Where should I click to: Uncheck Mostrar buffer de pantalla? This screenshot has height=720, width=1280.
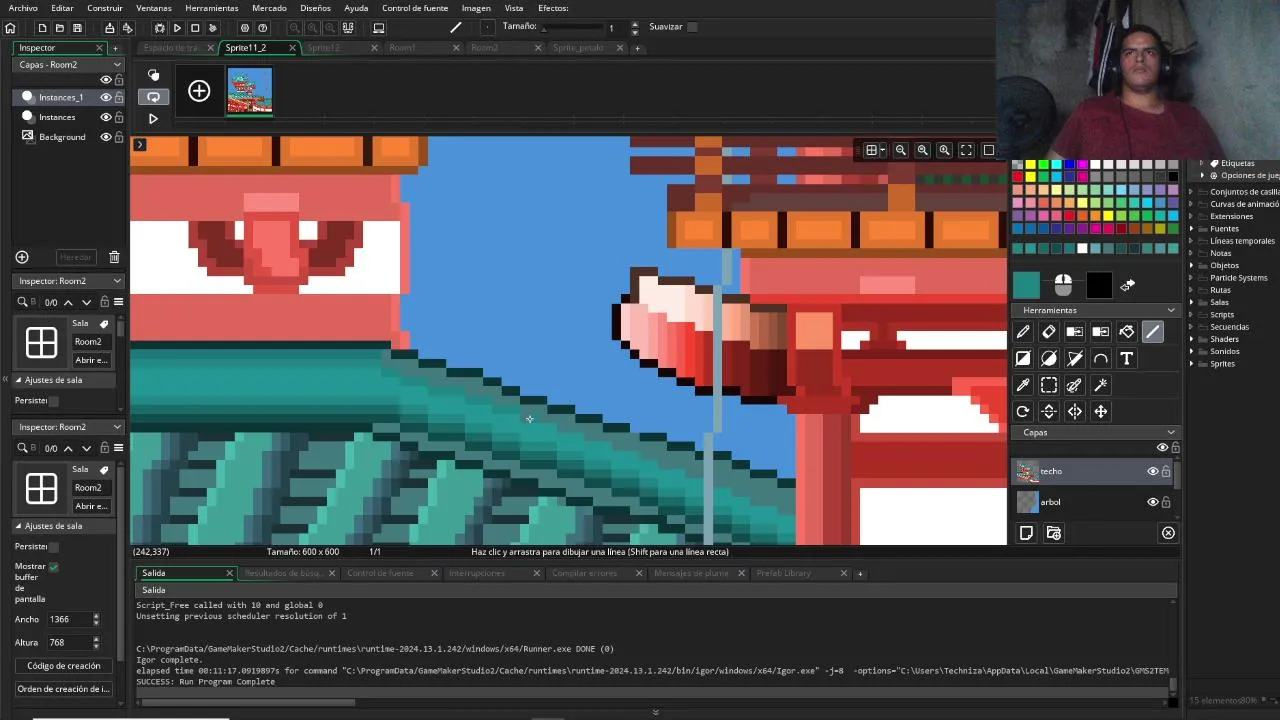[x=53, y=567]
